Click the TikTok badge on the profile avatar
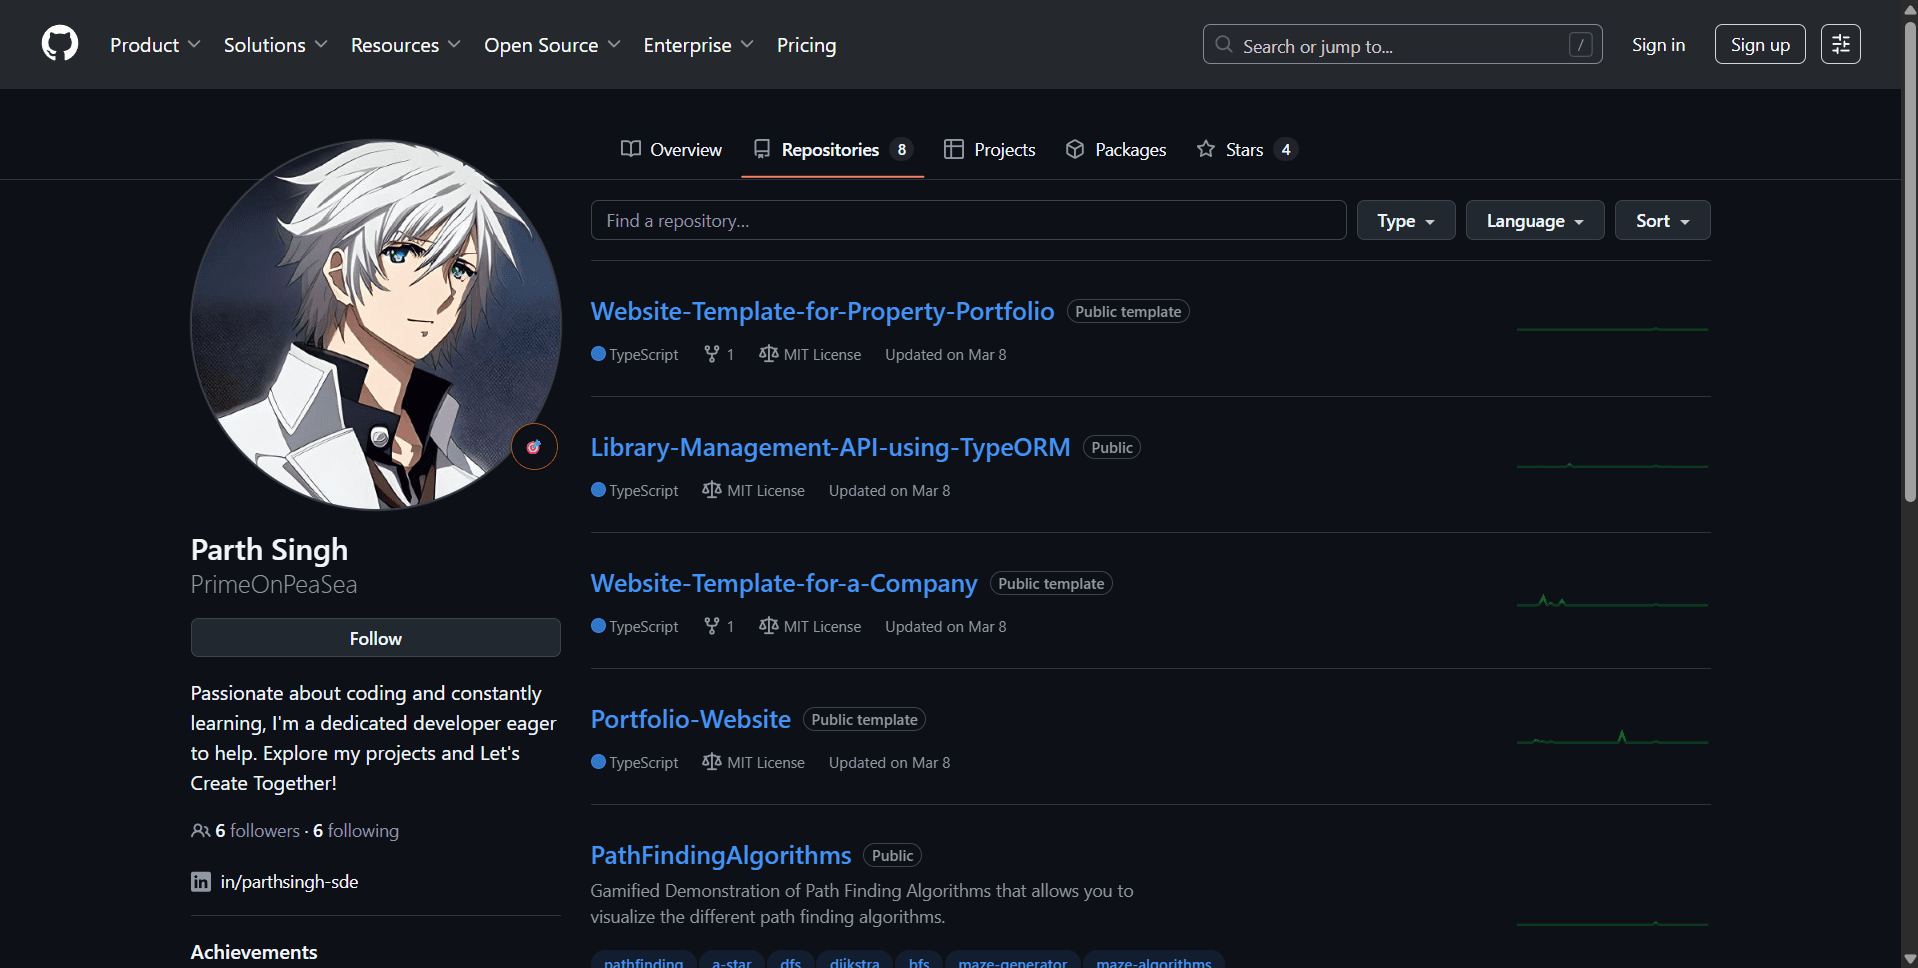This screenshot has height=968, width=1918. click(533, 446)
